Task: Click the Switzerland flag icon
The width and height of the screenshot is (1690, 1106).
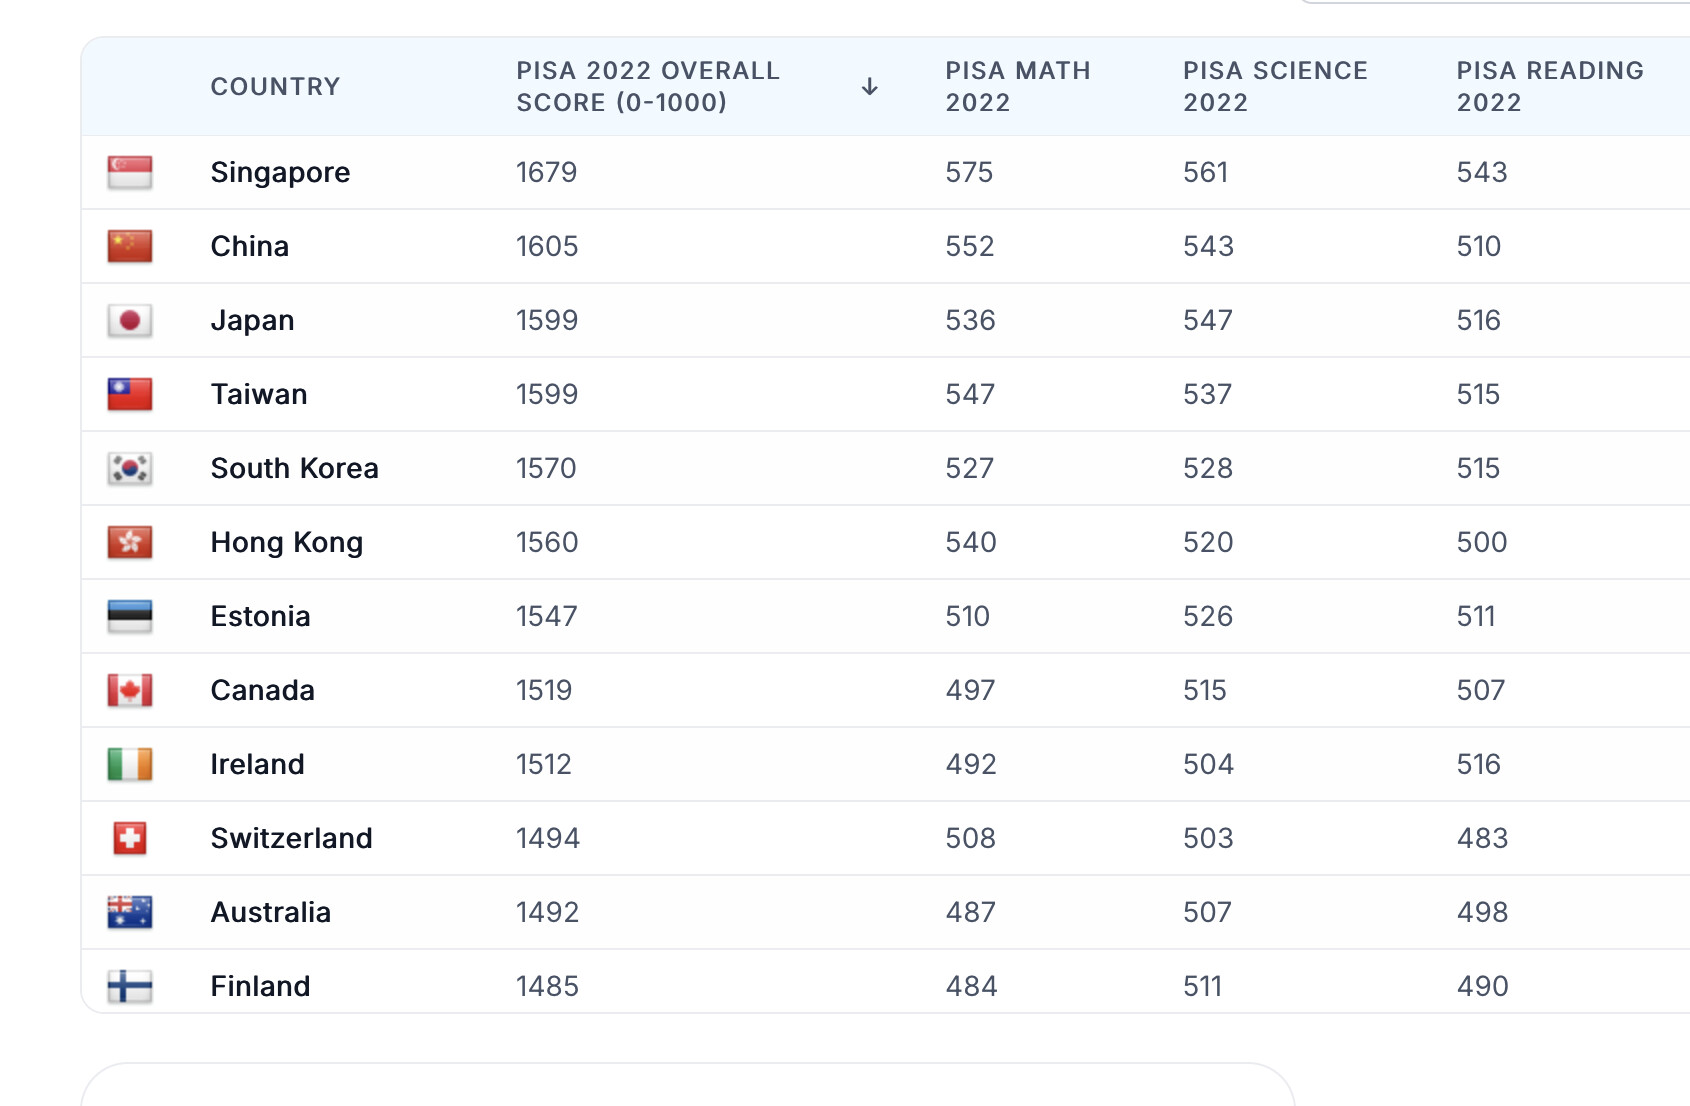Action: 130,839
